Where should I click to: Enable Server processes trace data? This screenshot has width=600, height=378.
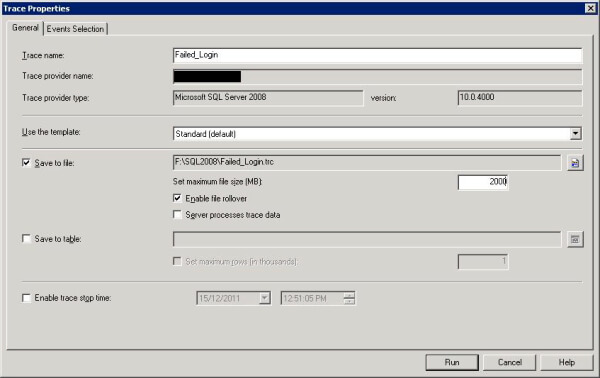pos(177,215)
